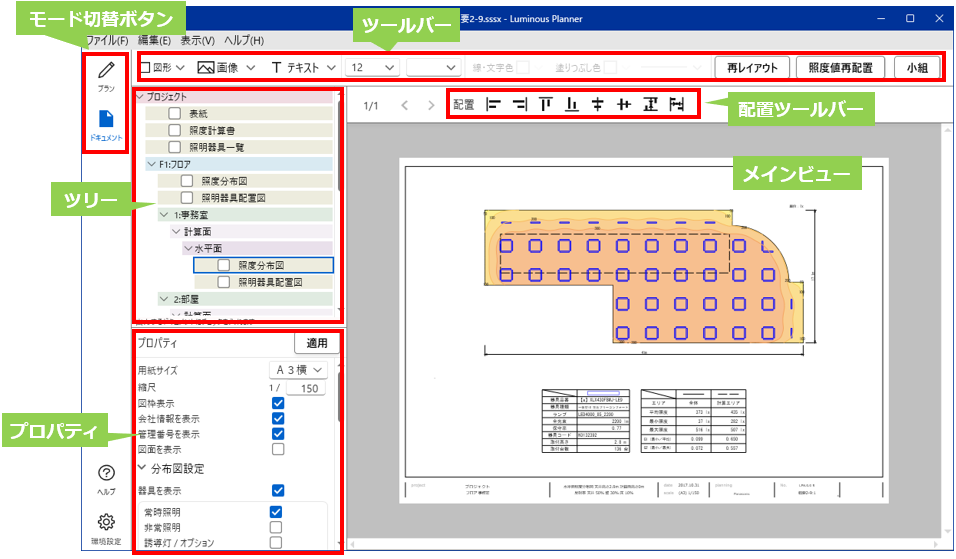Open the 用紙サイズ A3横 dropdown

304,370
